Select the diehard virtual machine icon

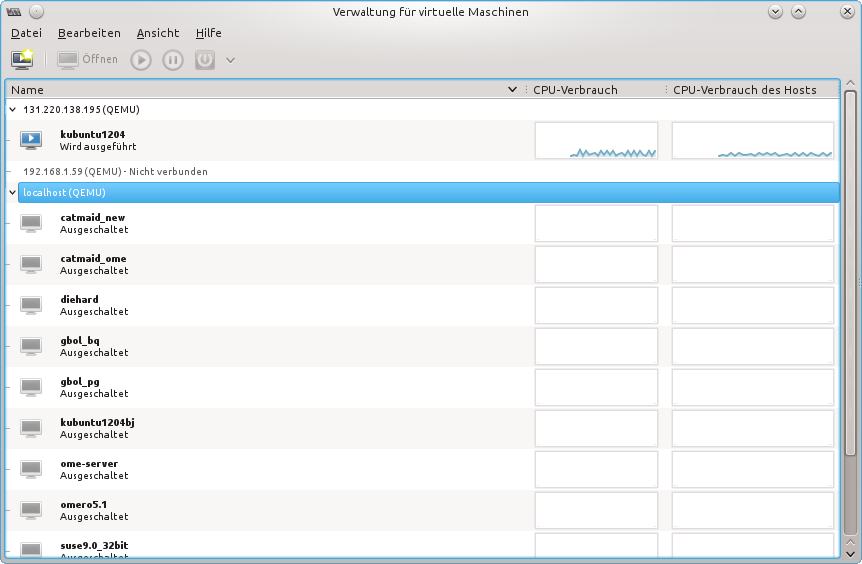click(32, 305)
